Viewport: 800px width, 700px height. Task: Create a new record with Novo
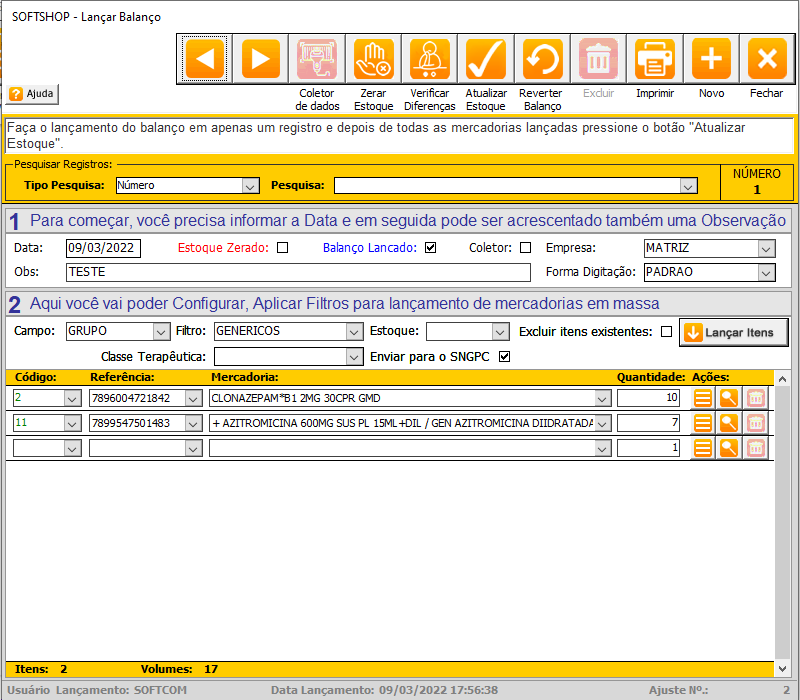711,59
